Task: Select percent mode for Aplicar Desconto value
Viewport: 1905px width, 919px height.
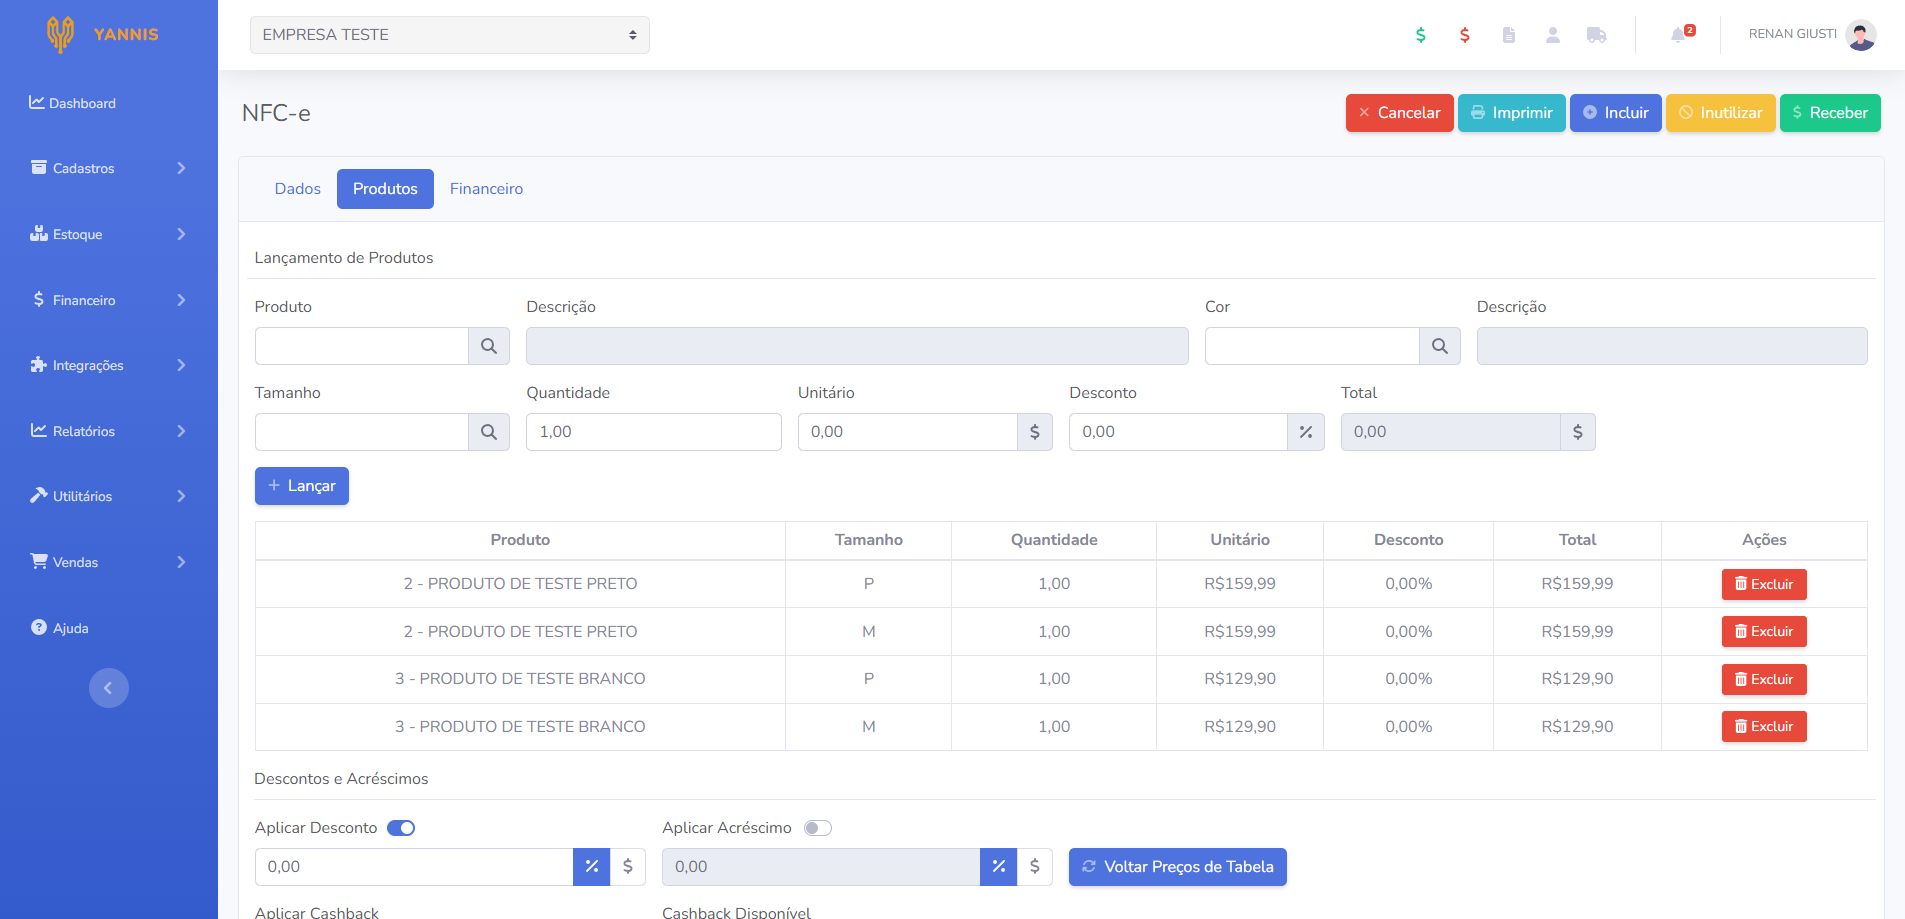Action: [x=591, y=867]
